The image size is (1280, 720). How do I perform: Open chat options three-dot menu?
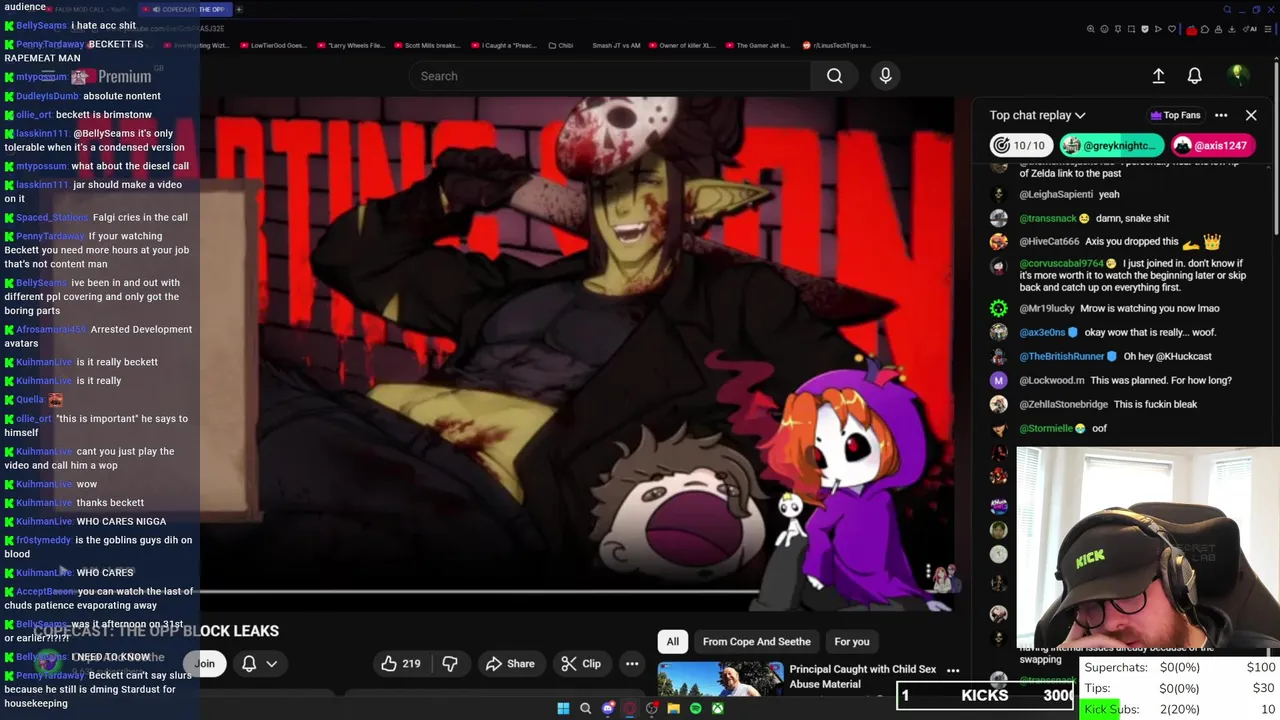pos(1221,115)
